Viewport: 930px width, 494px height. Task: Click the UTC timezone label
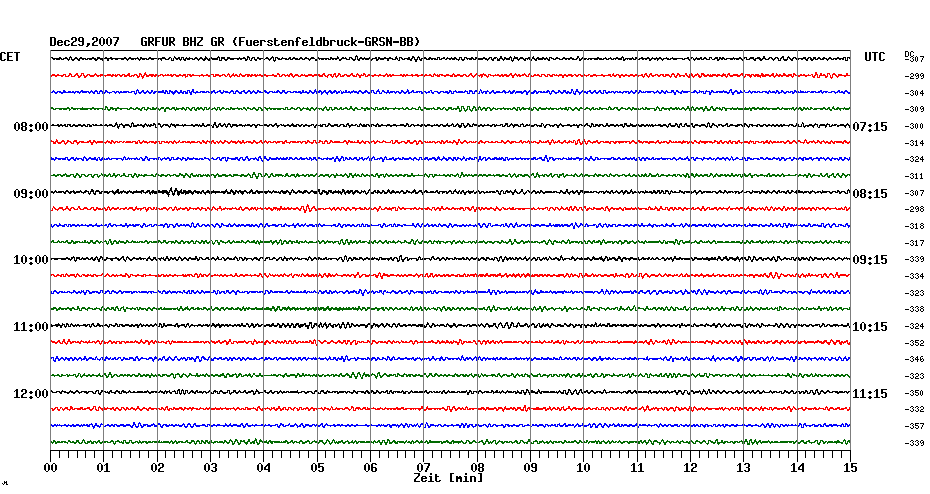point(875,57)
